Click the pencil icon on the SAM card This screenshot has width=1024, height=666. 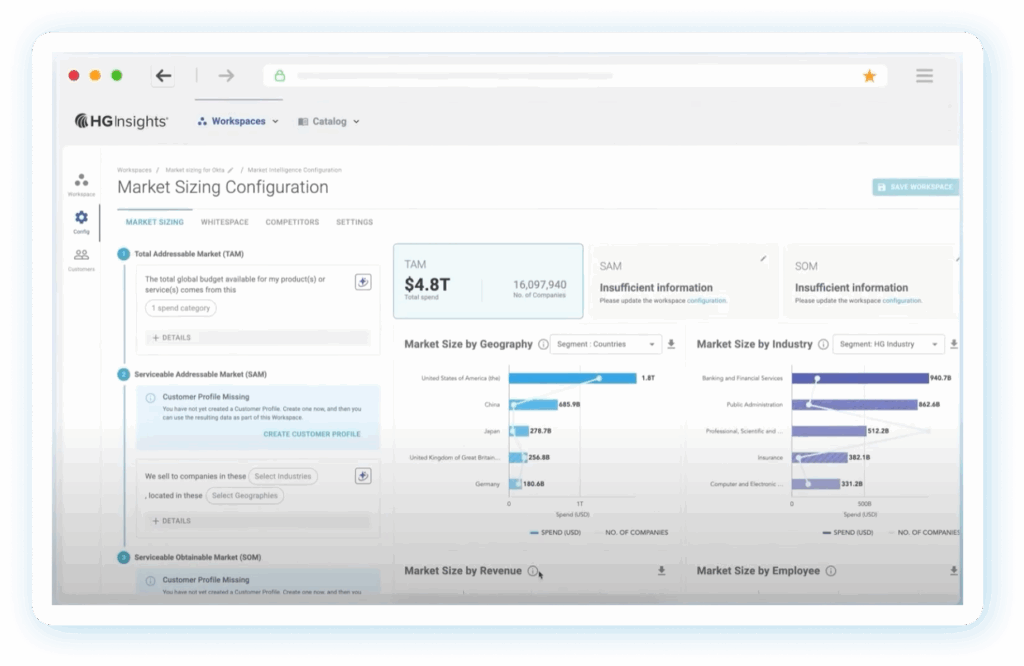[x=763, y=258]
